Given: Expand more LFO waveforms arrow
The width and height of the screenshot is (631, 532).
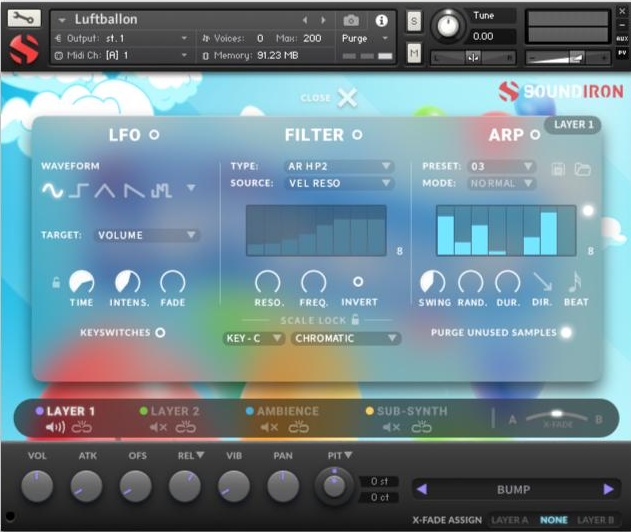Looking at the screenshot, I should (191, 188).
